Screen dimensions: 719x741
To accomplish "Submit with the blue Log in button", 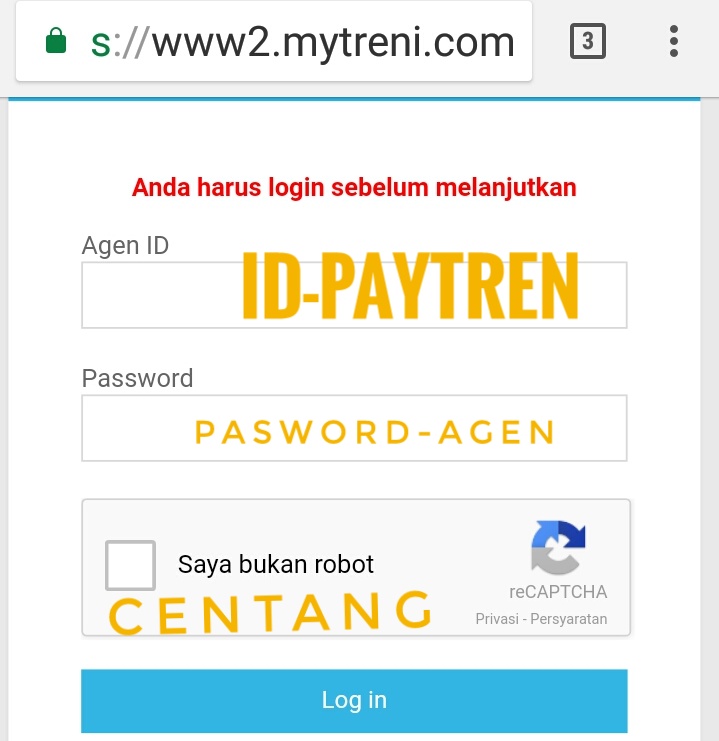I will click(x=355, y=701).
